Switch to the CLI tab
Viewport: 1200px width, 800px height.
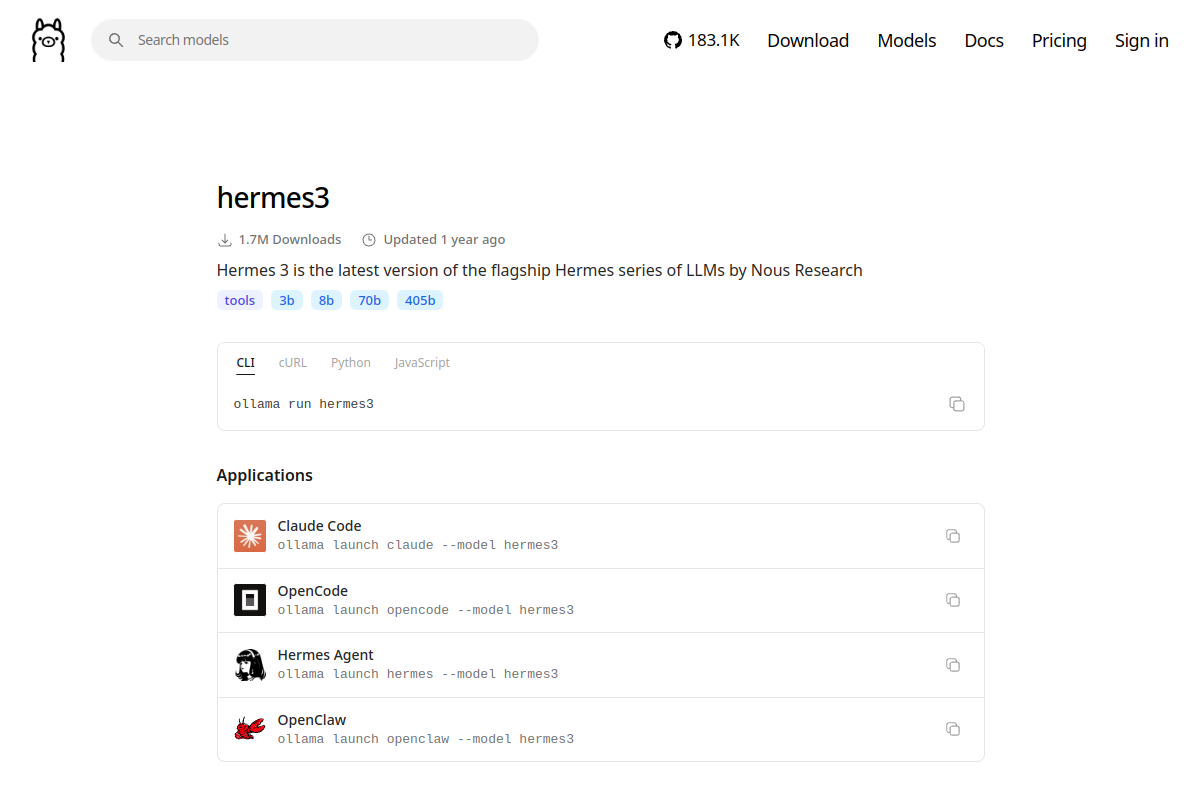(x=246, y=363)
